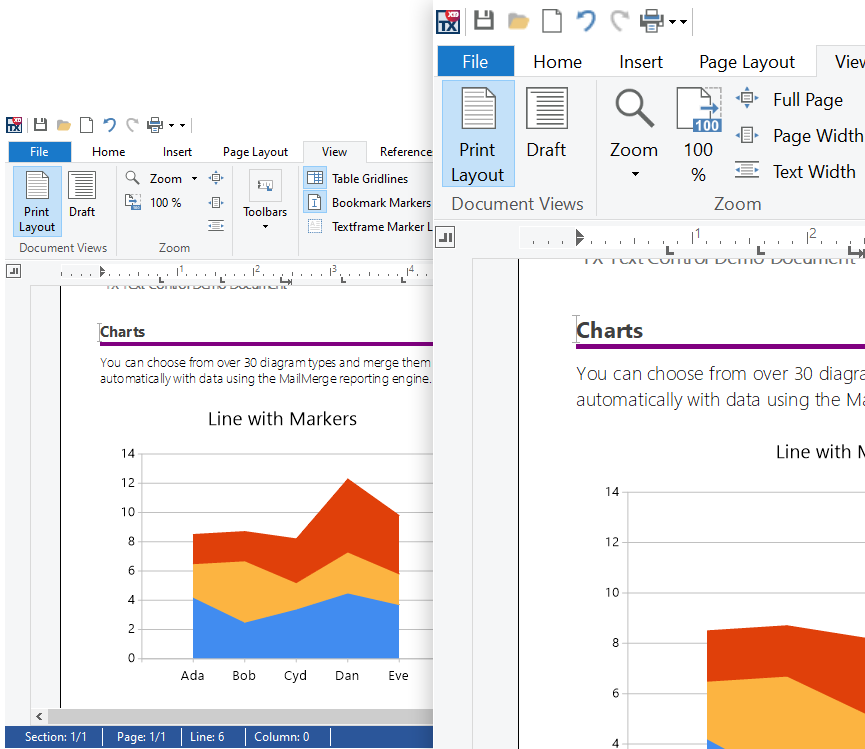
Task: Click the 100 % zoom icon in right window
Action: (x=698, y=135)
